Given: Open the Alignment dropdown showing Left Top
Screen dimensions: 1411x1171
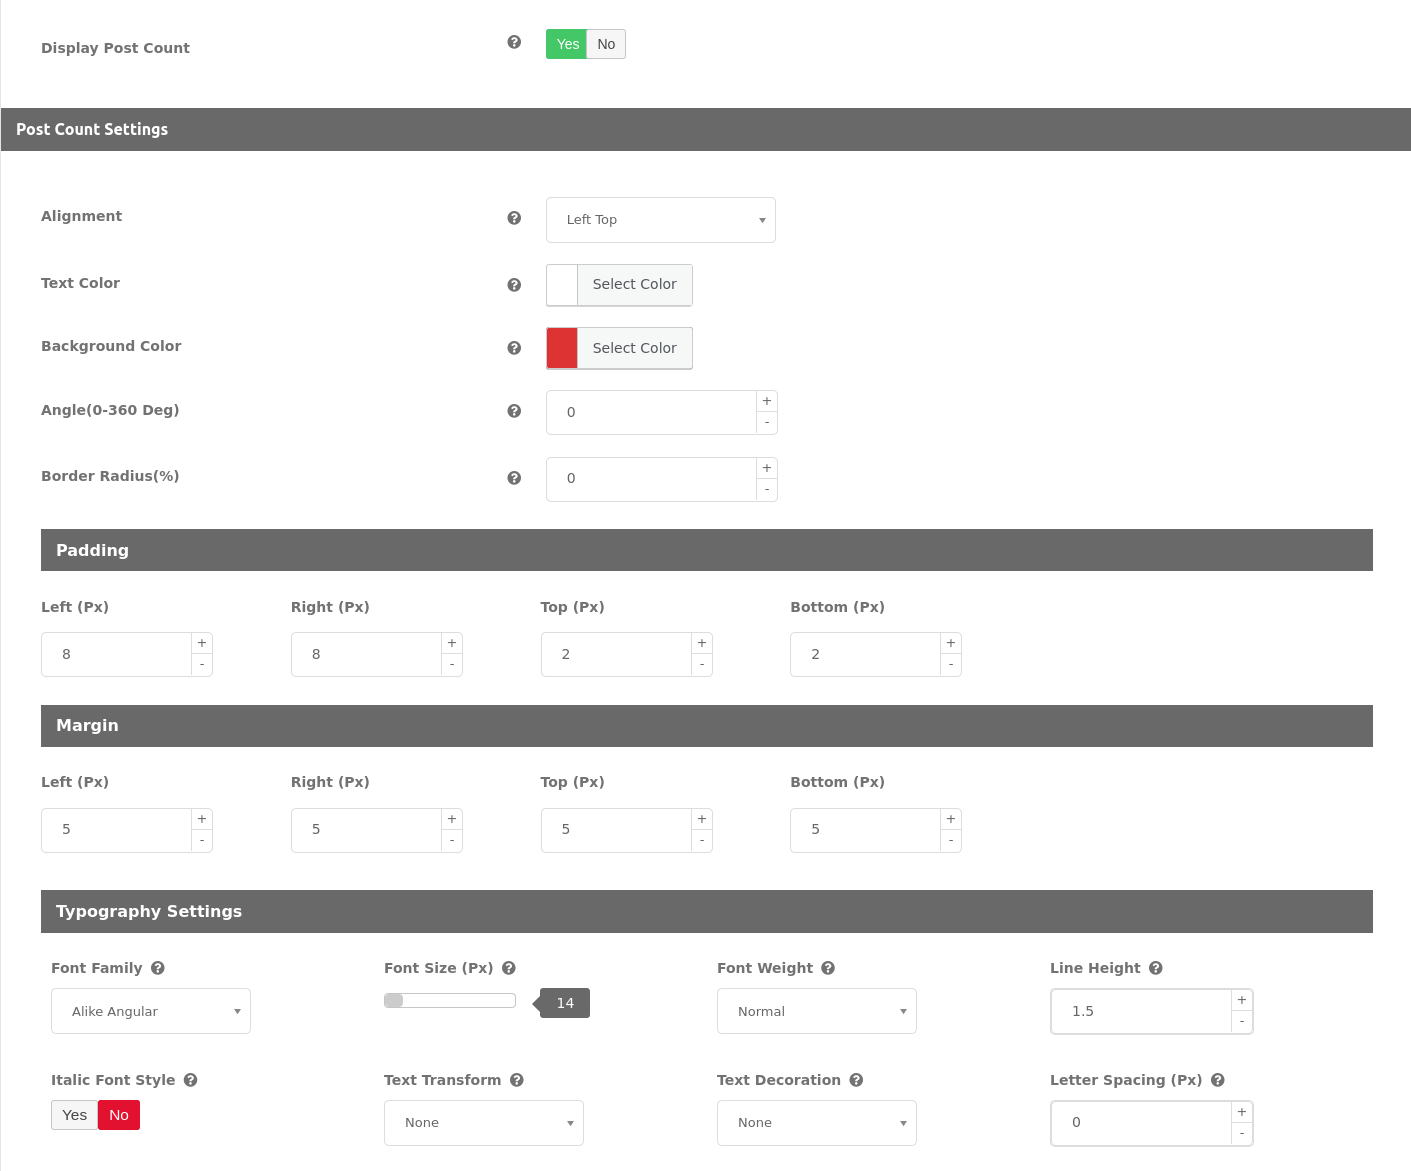Looking at the screenshot, I should [x=660, y=220].
